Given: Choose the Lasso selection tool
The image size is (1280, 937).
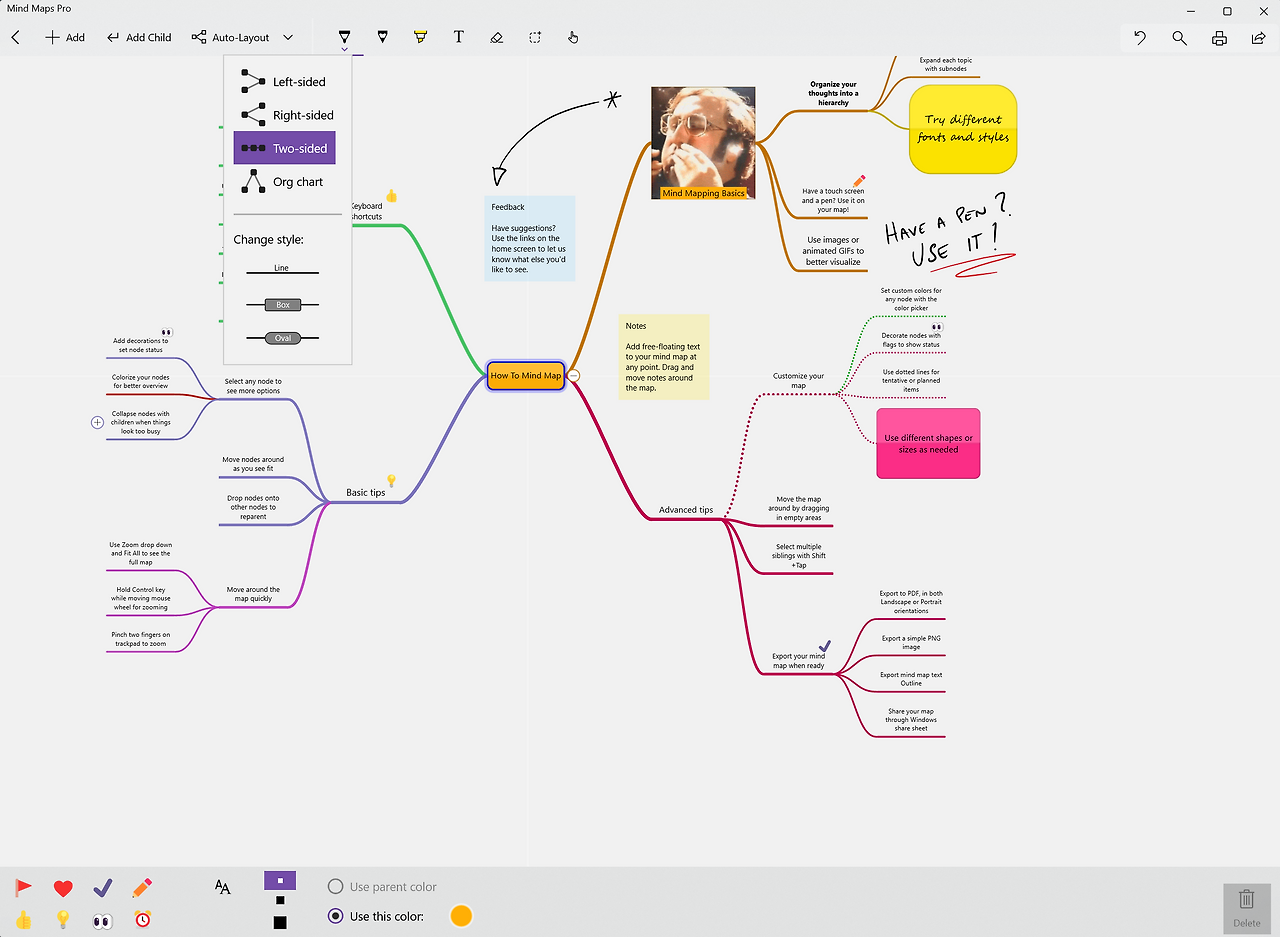Looking at the screenshot, I should pos(535,36).
